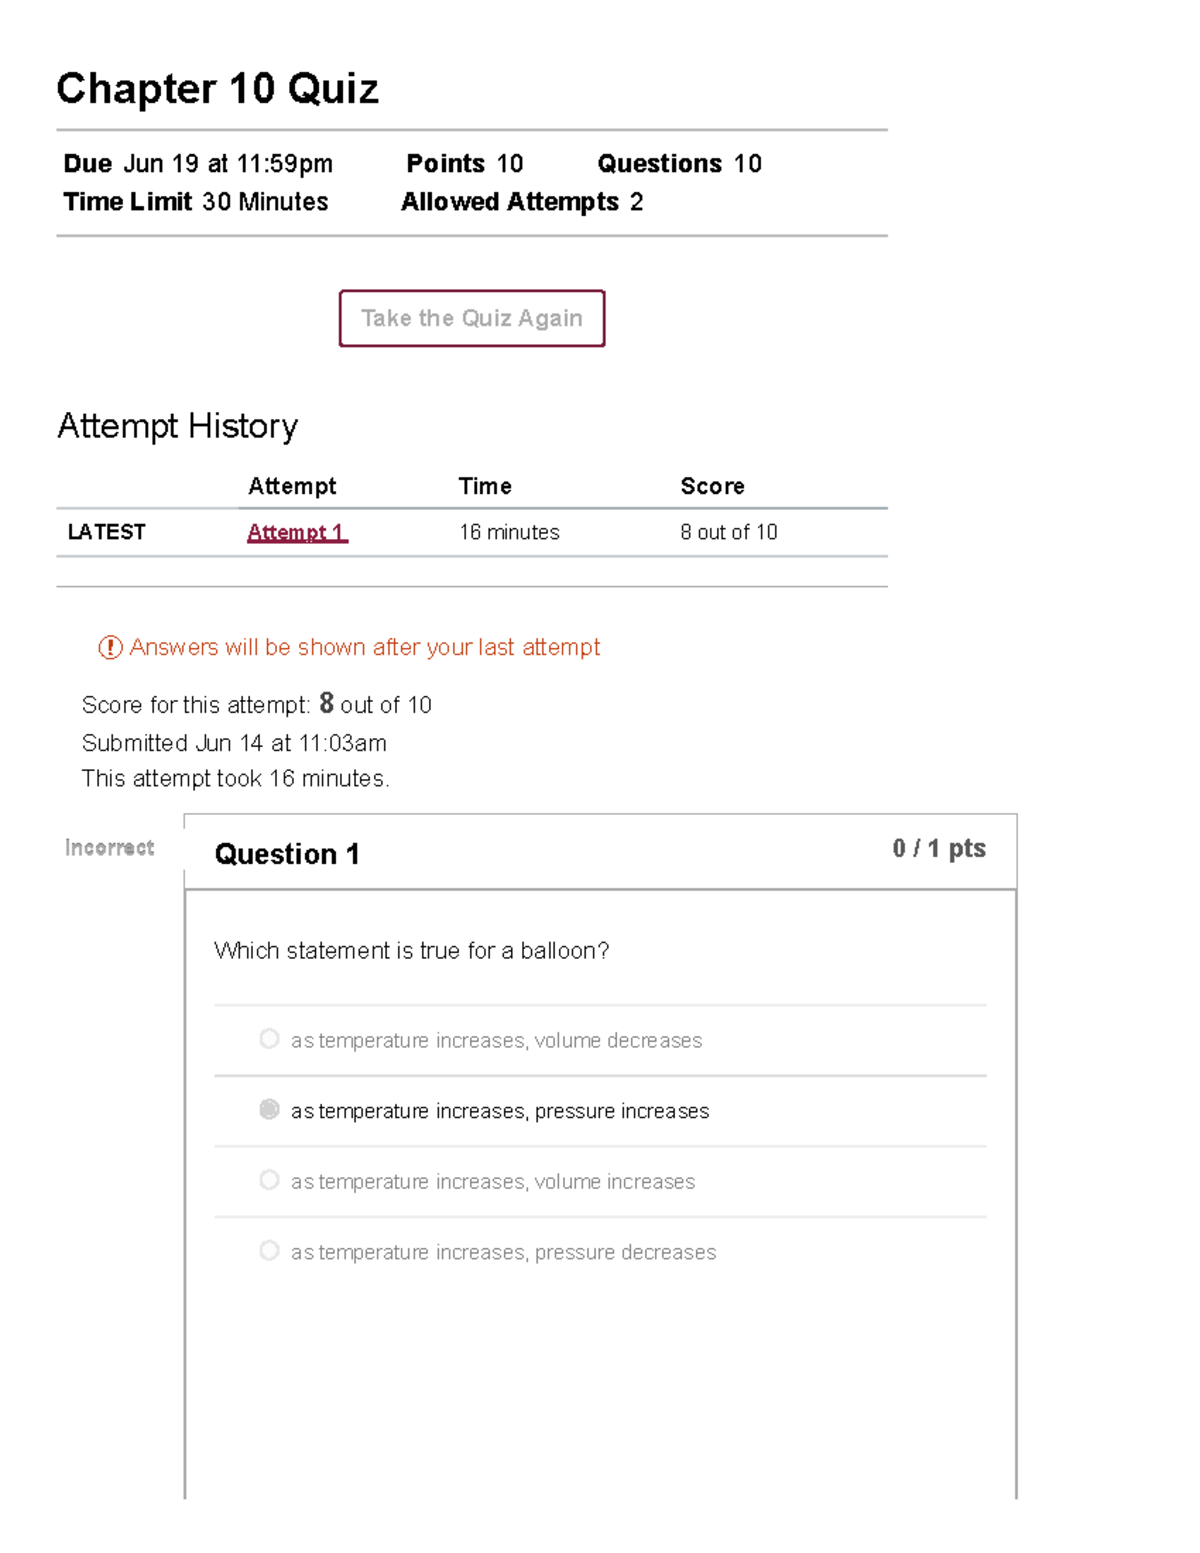Viewport: 1200px width, 1553px height.
Task: Click the balloon question text
Action: tap(413, 950)
